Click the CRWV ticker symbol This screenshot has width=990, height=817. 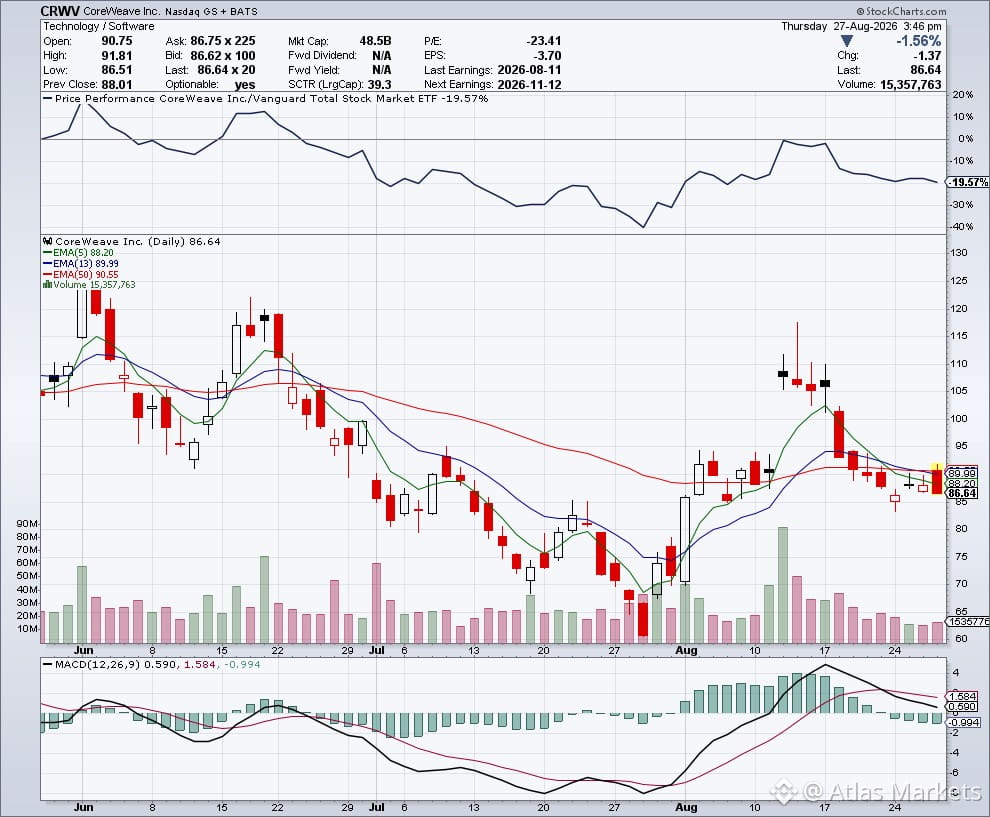(x=61, y=11)
